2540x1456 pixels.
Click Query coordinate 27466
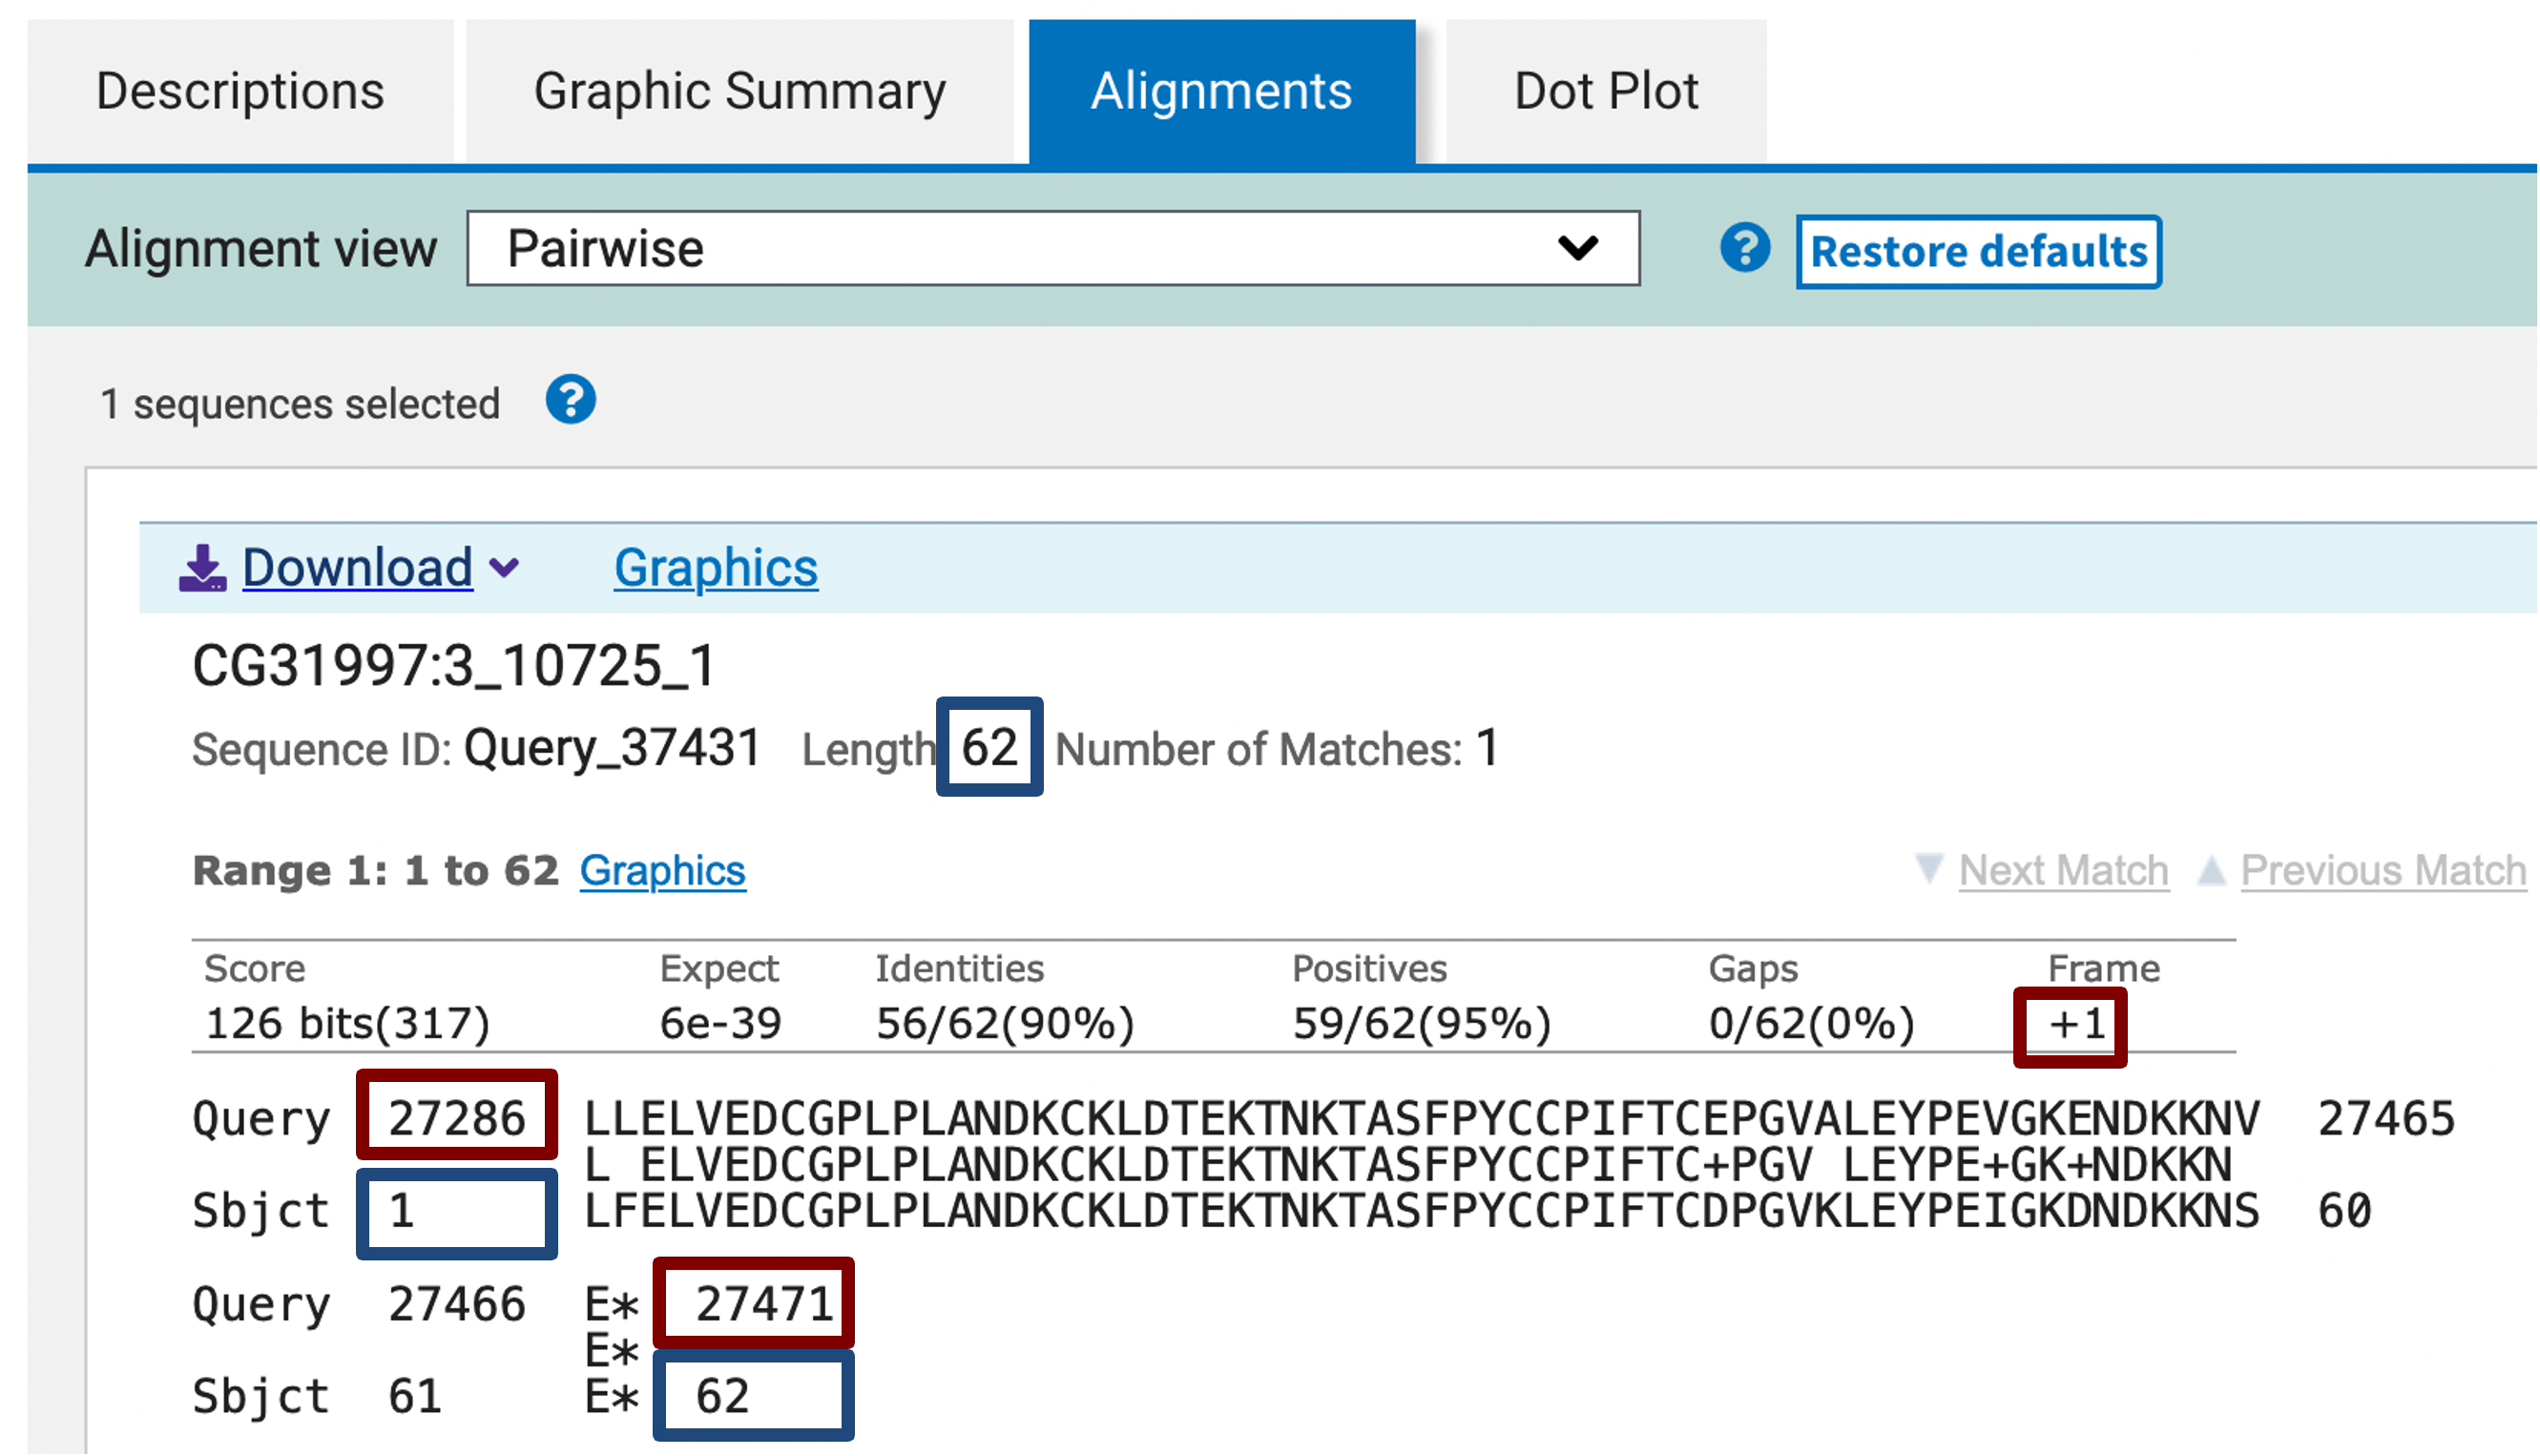coord(456,1304)
